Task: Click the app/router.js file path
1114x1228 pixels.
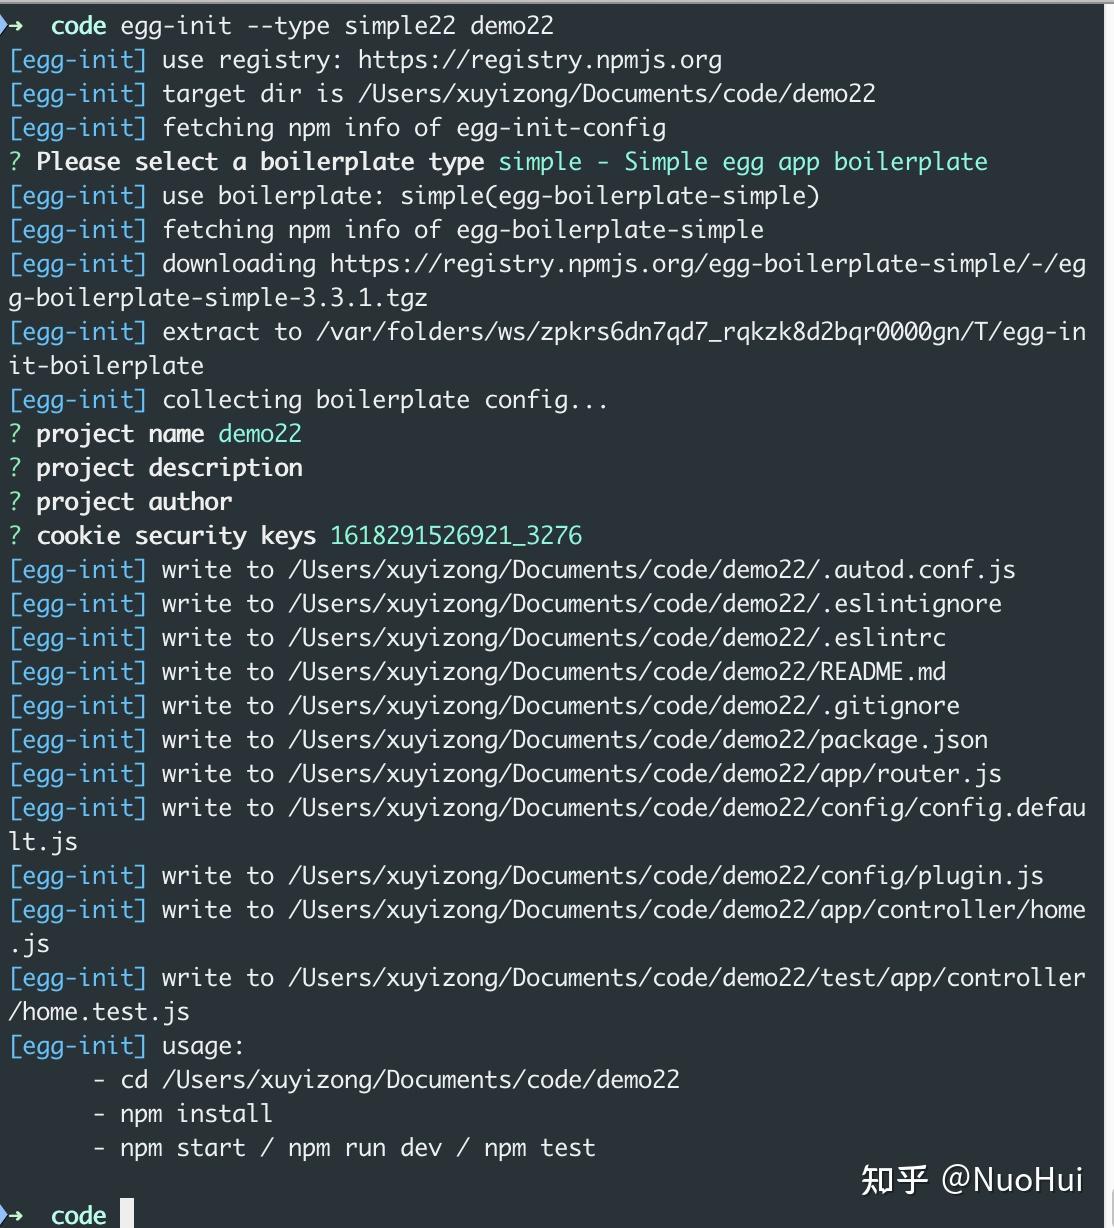Action: (645, 773)
